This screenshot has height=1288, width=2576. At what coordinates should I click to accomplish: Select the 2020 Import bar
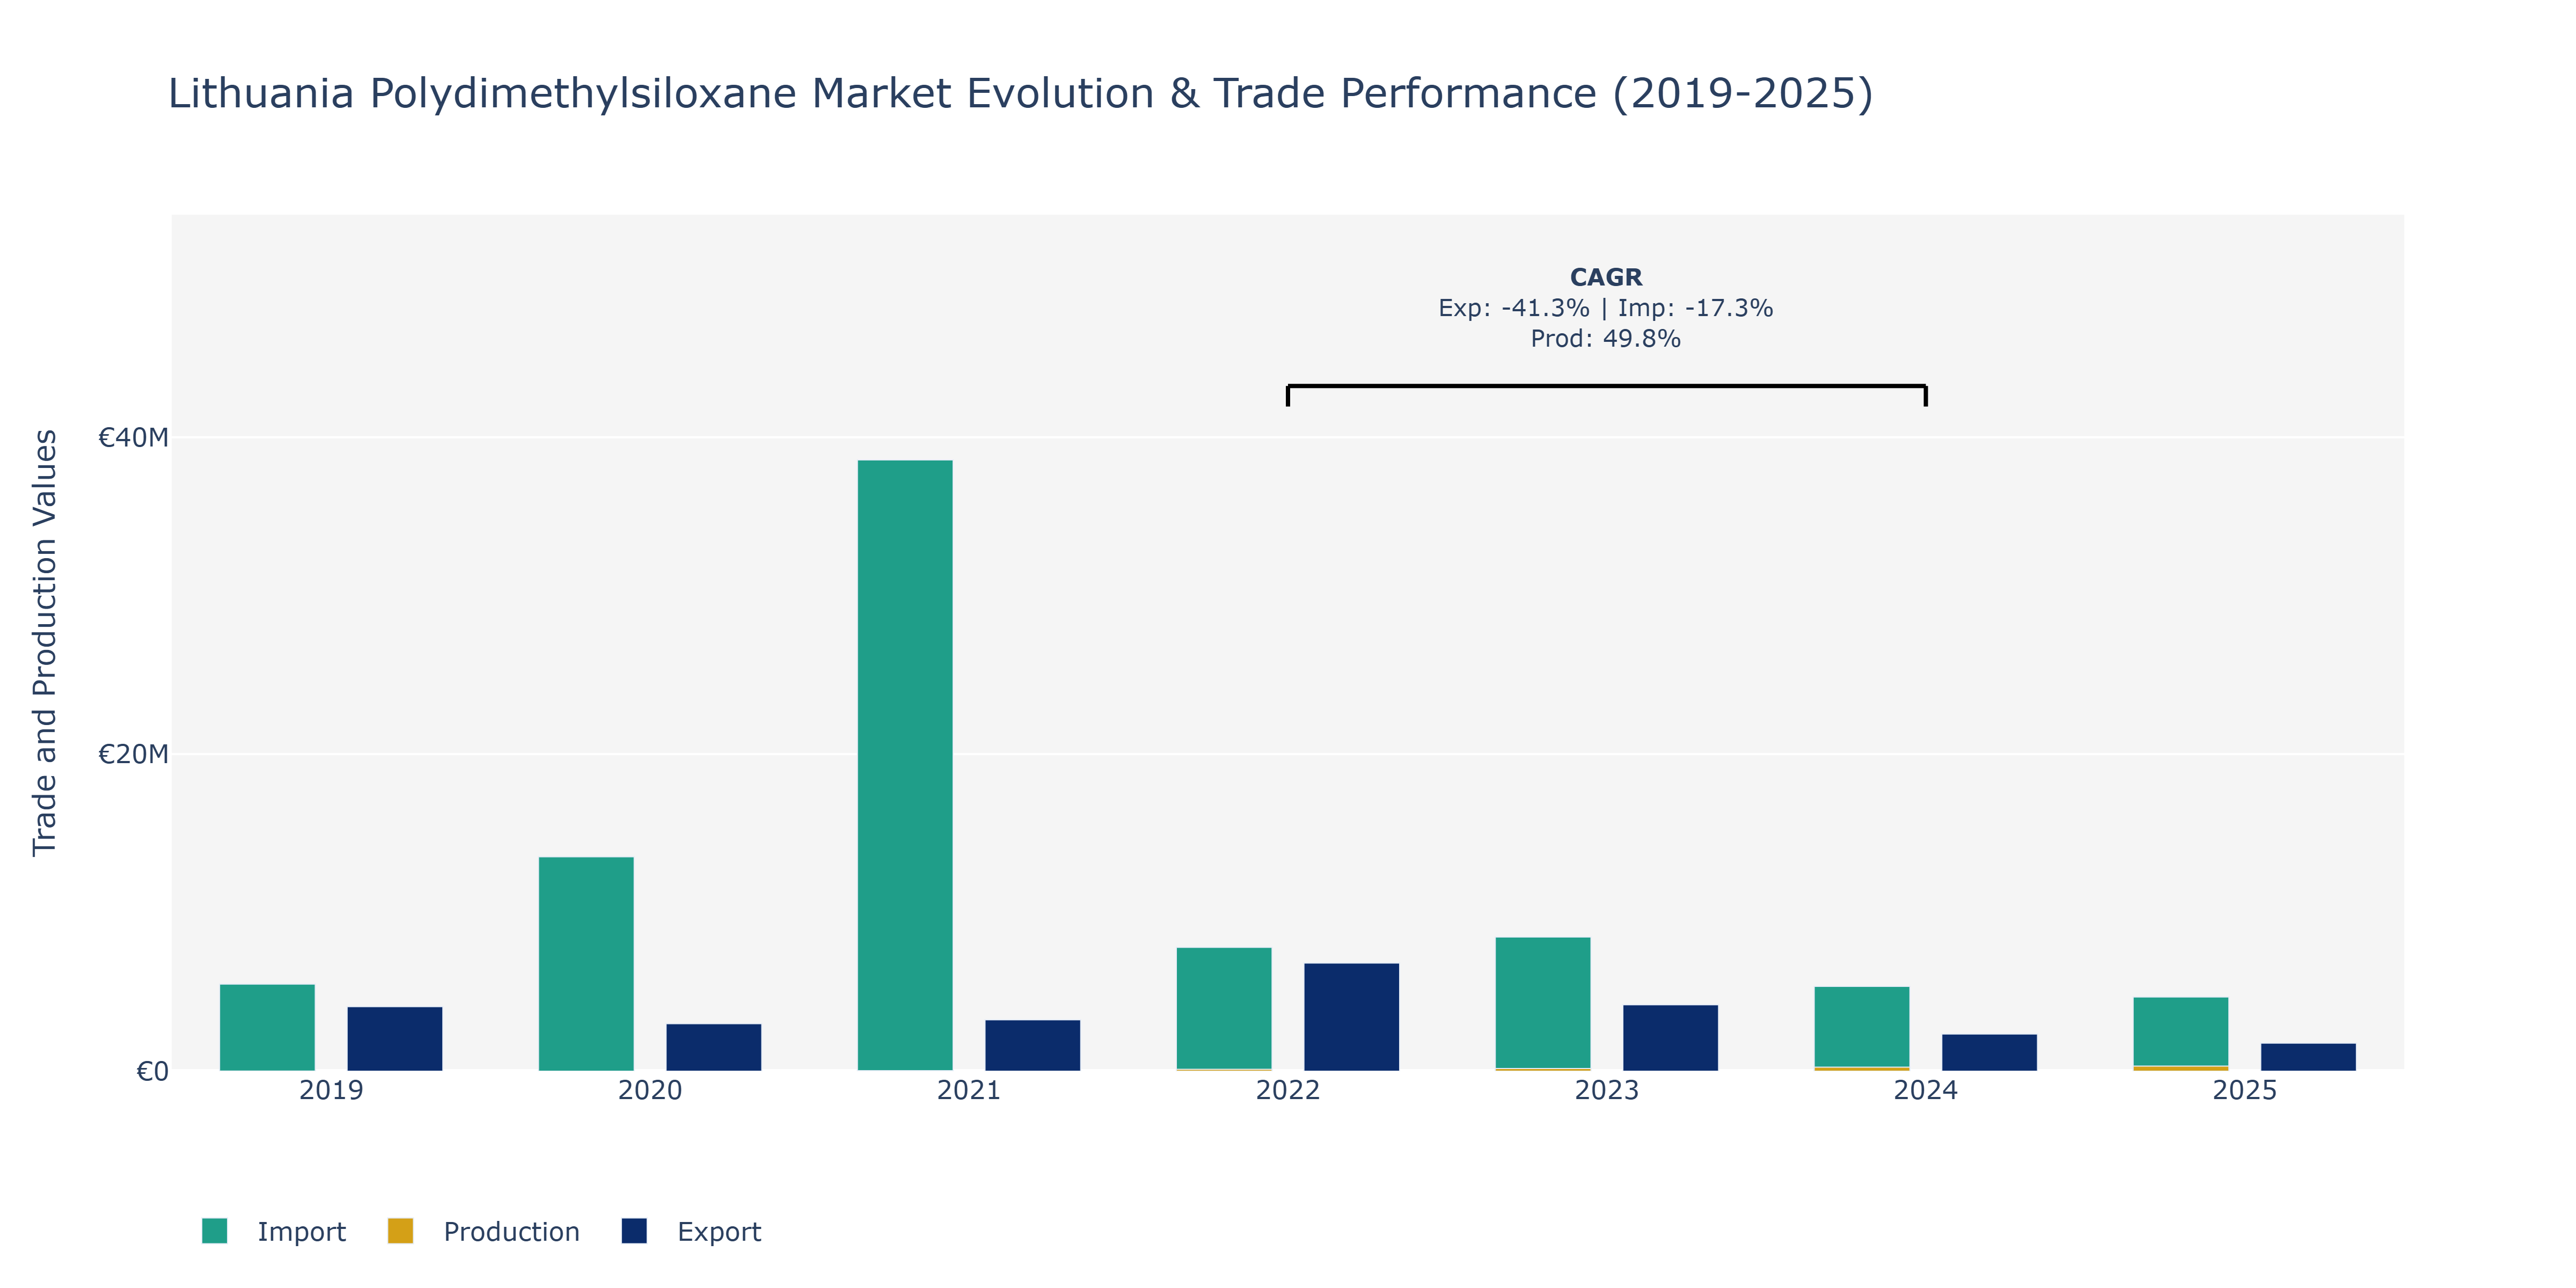coord(586,964)
